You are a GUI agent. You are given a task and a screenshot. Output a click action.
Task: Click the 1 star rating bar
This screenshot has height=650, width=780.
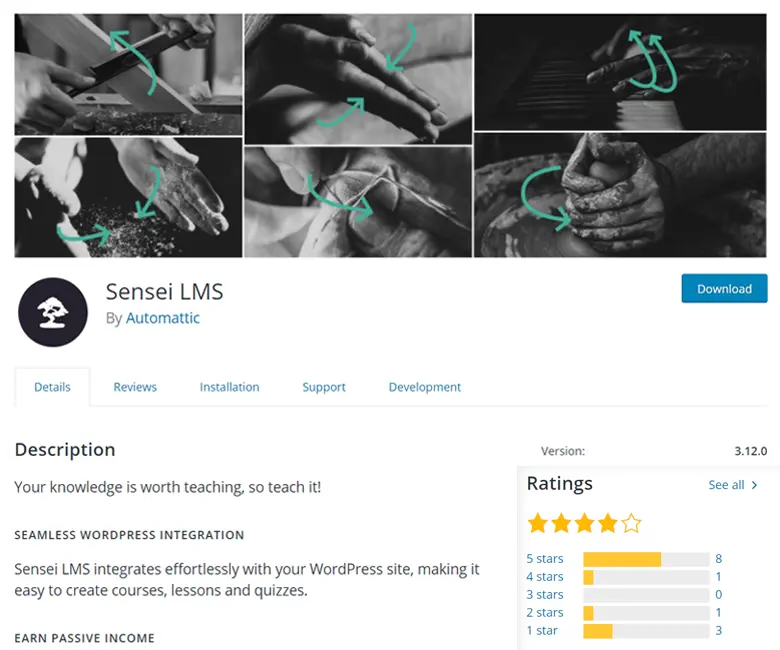pyautogui.click(x=646, y=631)
